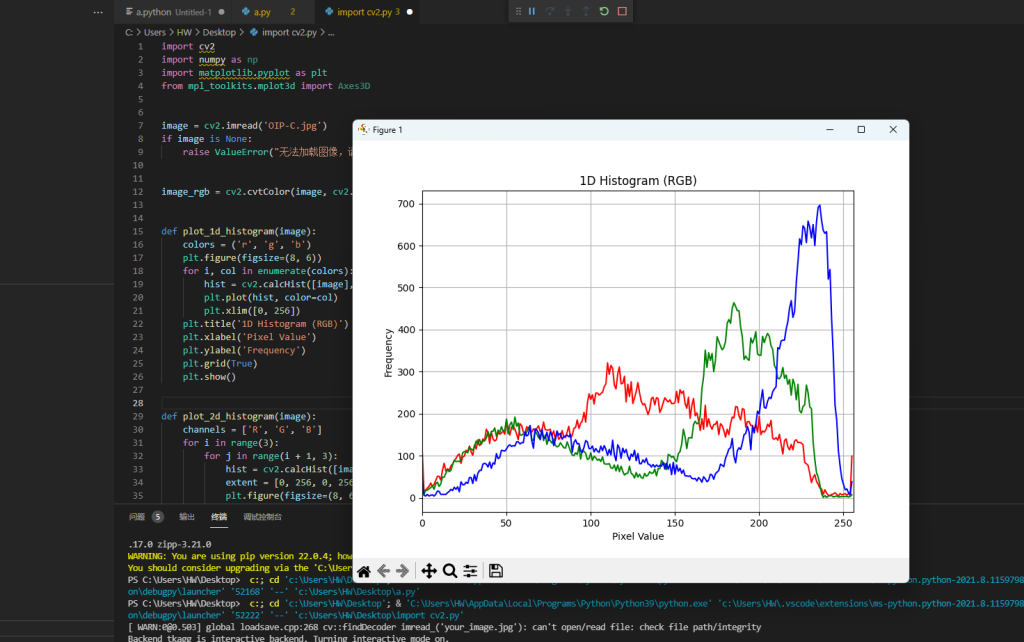Click 'cv2' in the line 1 import
The width and height of the screenshot is (1024, 642).
[206, 46]
